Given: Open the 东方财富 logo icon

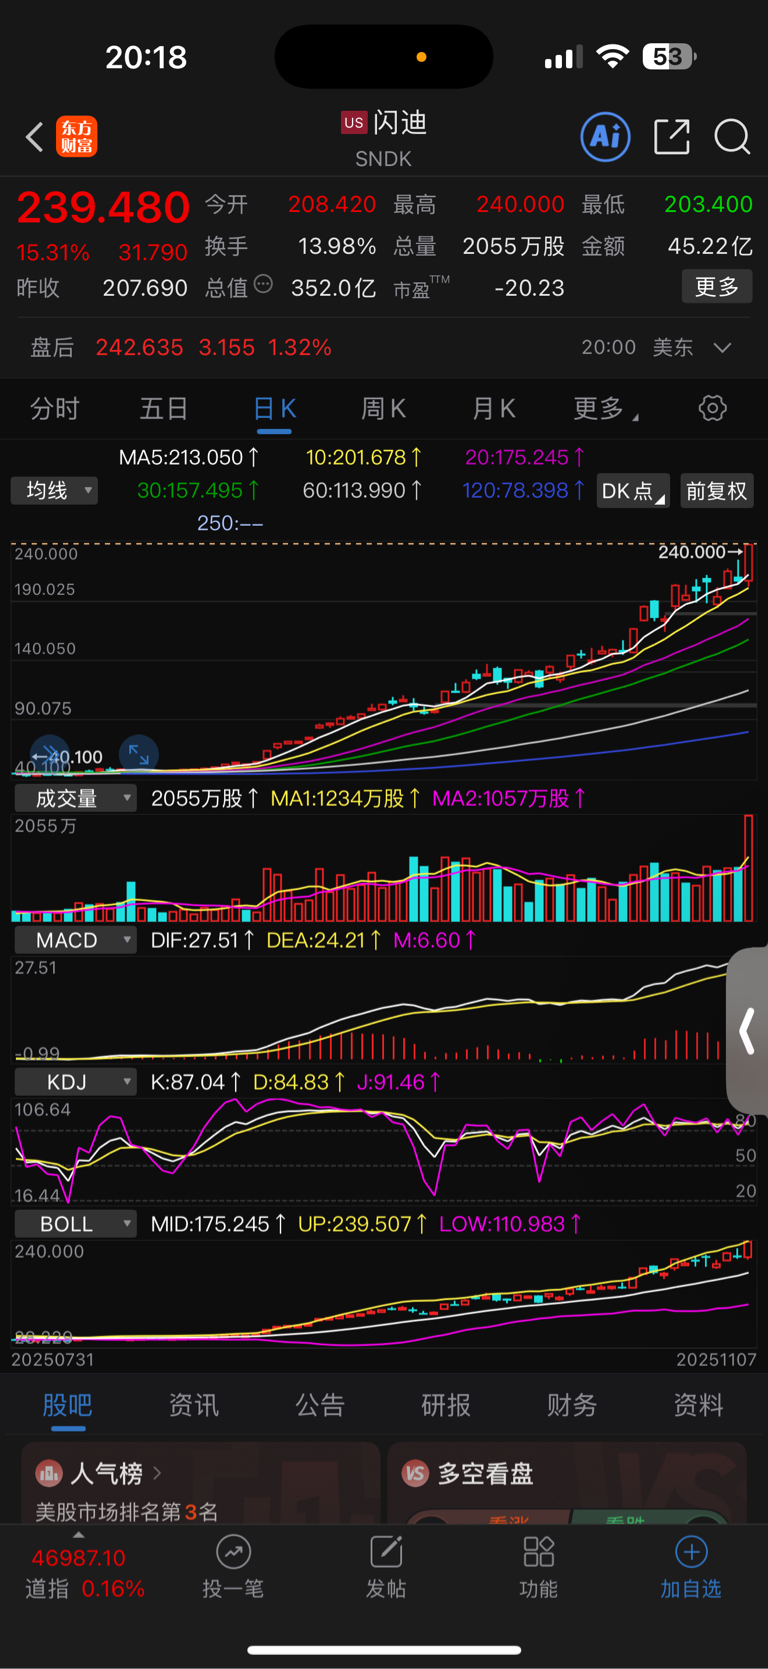Looking at the screenshot, I should [x=77, y=137].
